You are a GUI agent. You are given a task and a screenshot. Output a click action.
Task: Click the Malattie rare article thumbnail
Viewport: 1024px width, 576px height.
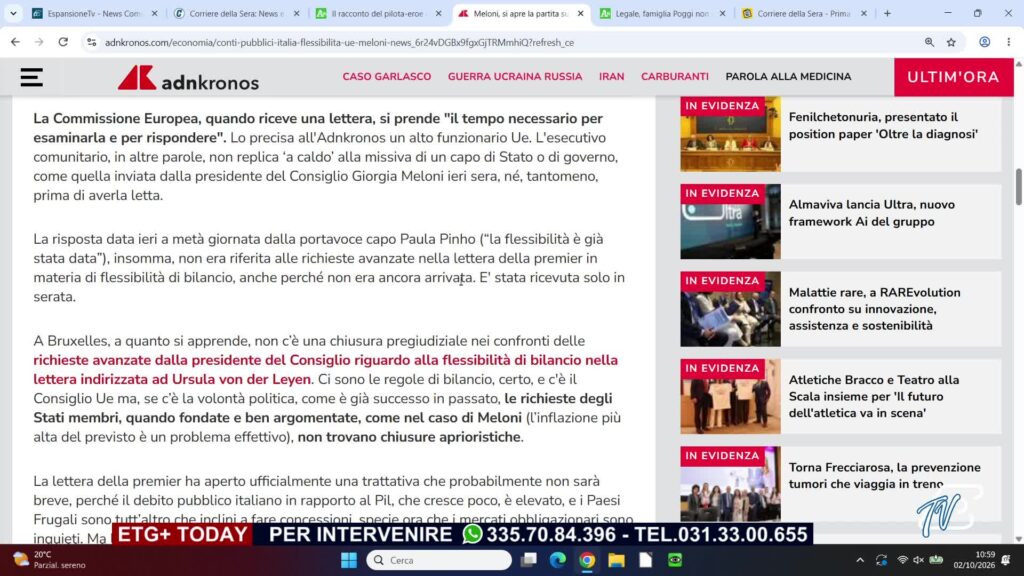(x=730, y=310)
